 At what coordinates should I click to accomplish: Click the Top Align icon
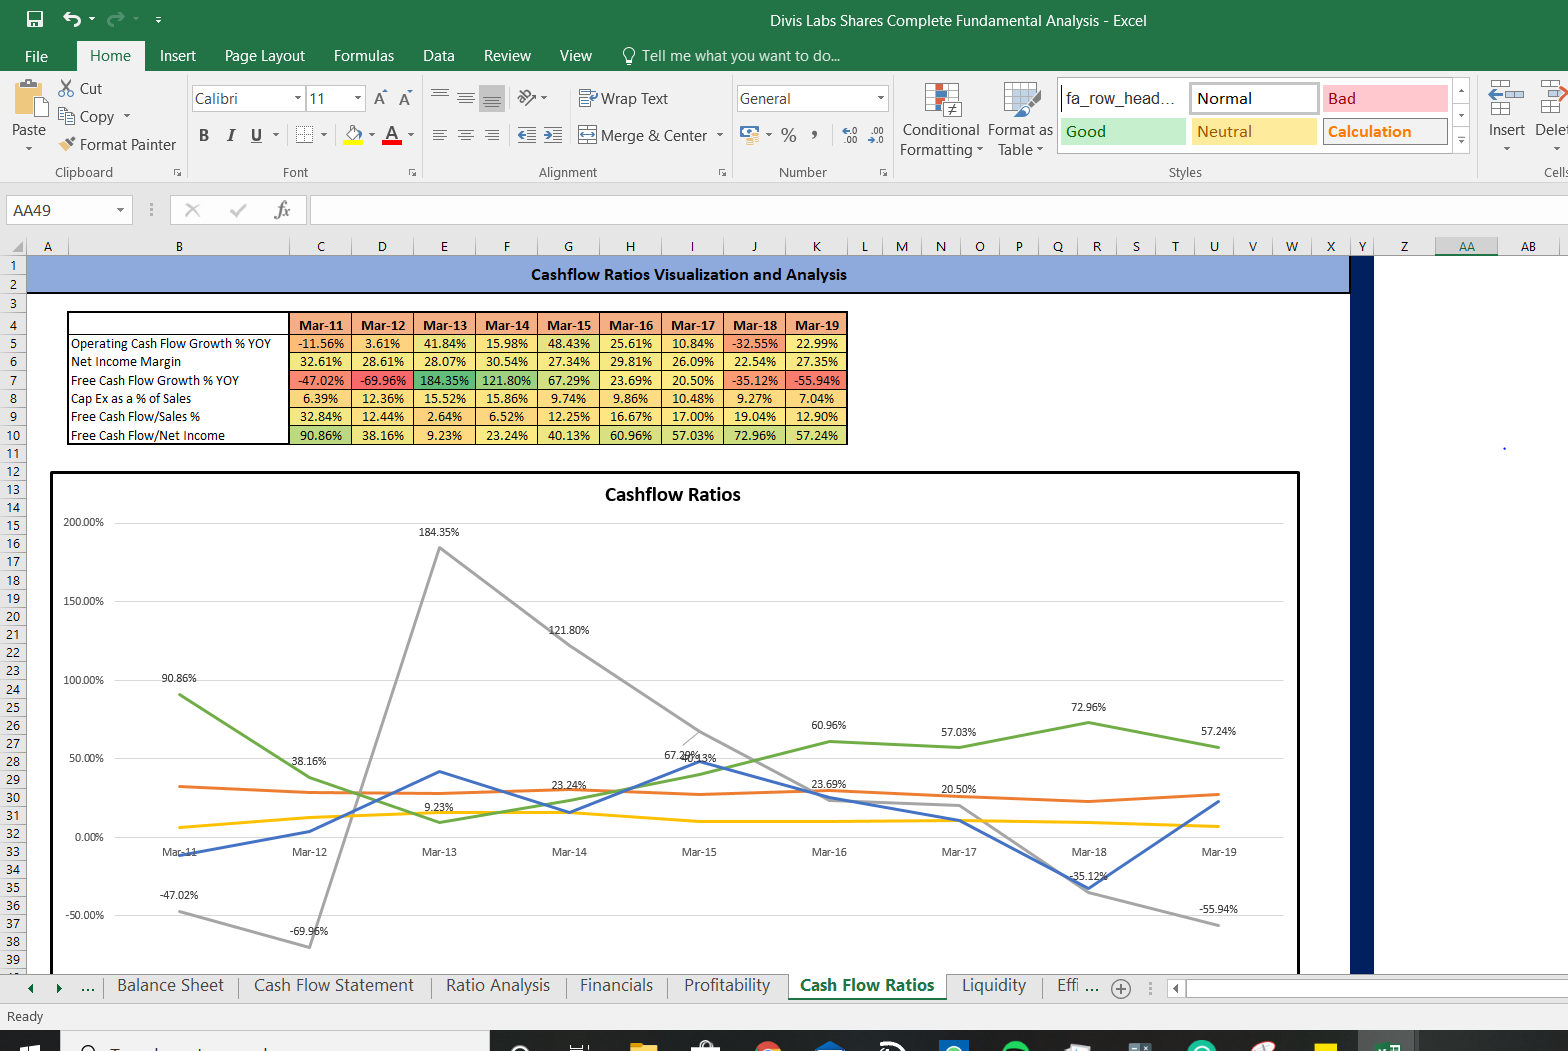click(440, 97)
